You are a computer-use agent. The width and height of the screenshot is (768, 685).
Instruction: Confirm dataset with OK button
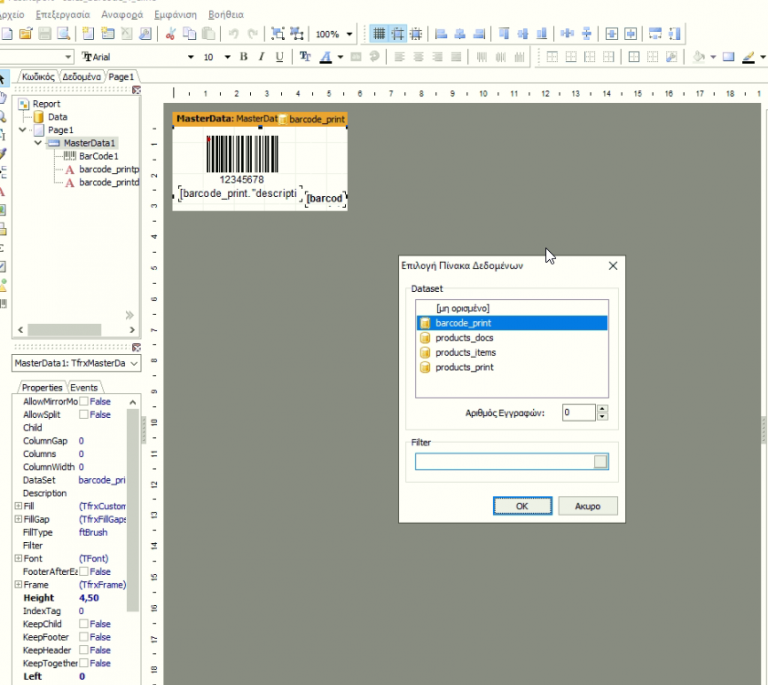point(522,506)
